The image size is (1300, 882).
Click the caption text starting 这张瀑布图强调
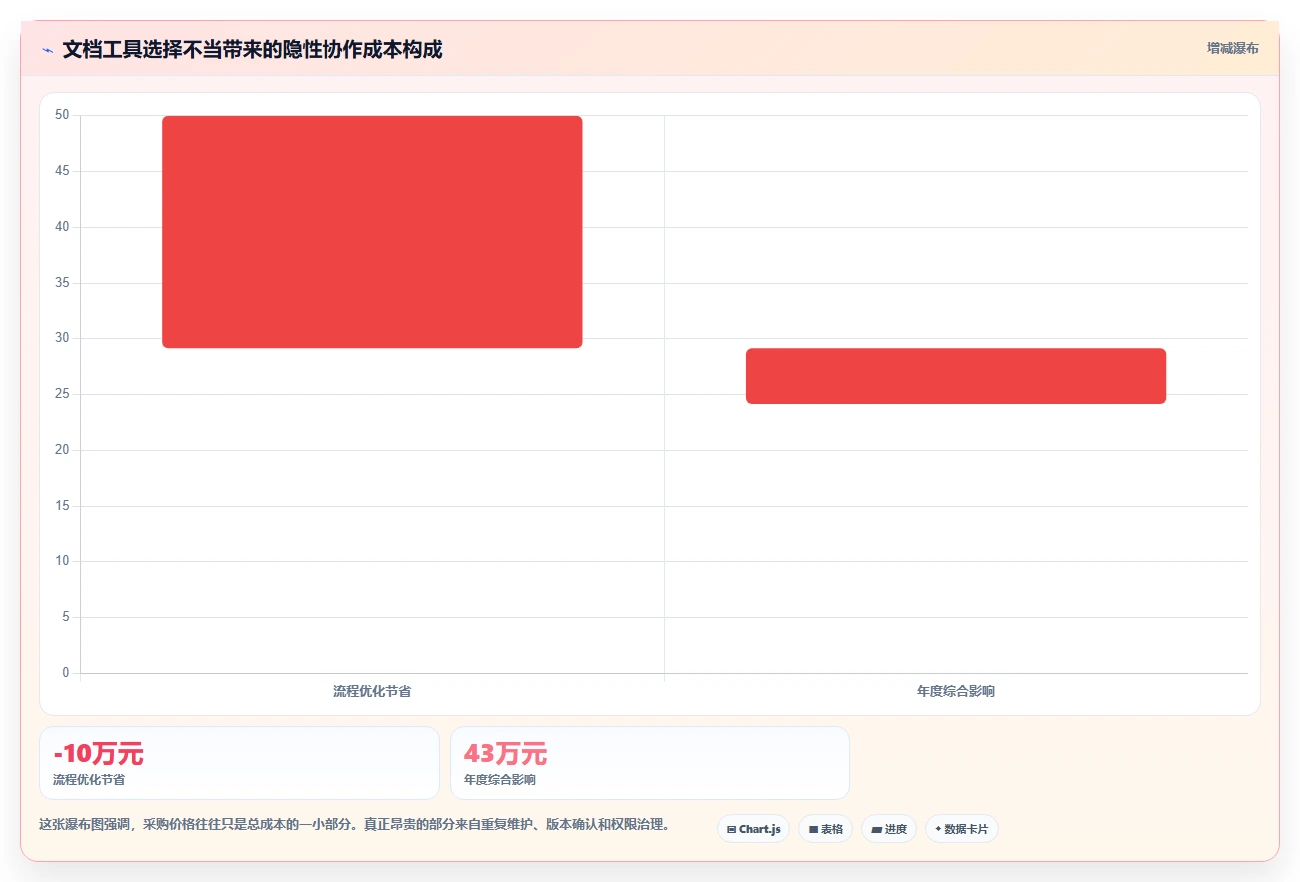pyautogui.click(x=354, y=825)
